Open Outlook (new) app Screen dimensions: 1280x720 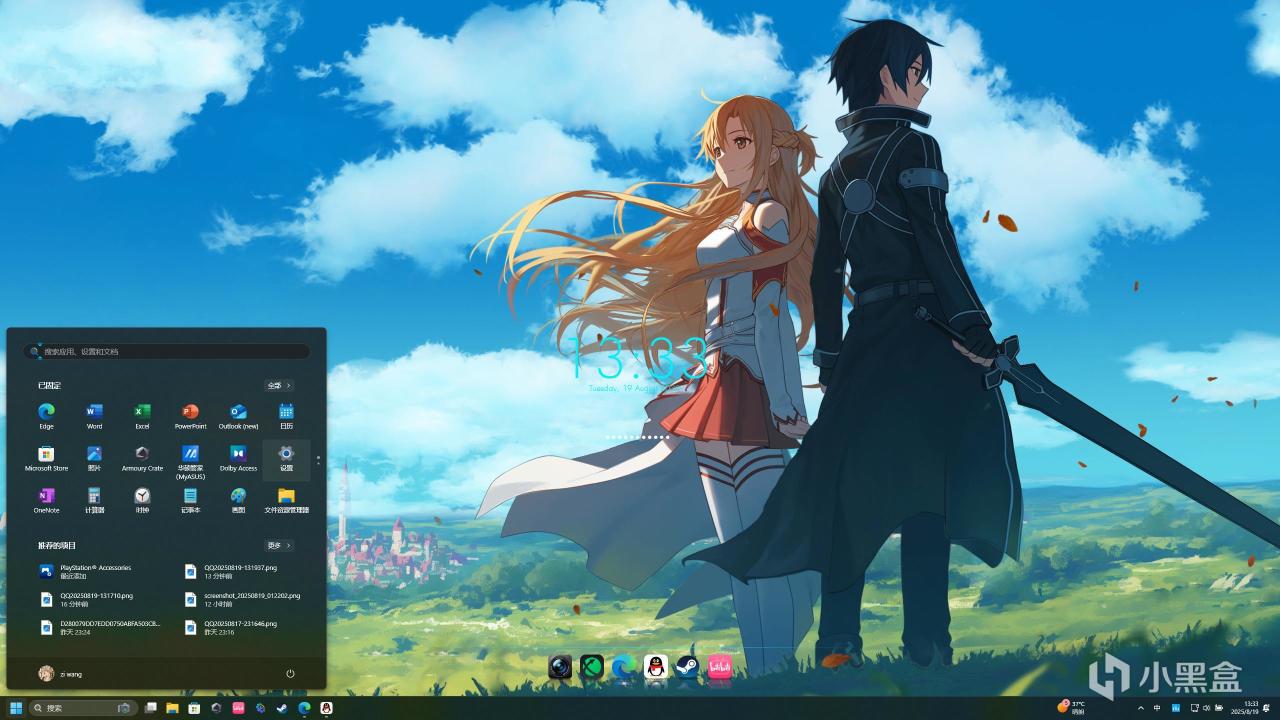coord(238,416)
